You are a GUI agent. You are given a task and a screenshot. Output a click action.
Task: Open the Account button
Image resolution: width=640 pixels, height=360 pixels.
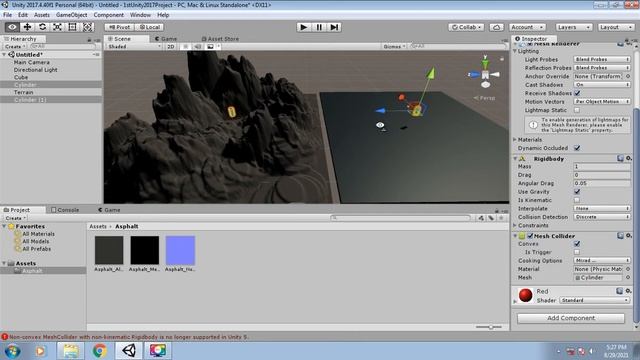[527, 27]
